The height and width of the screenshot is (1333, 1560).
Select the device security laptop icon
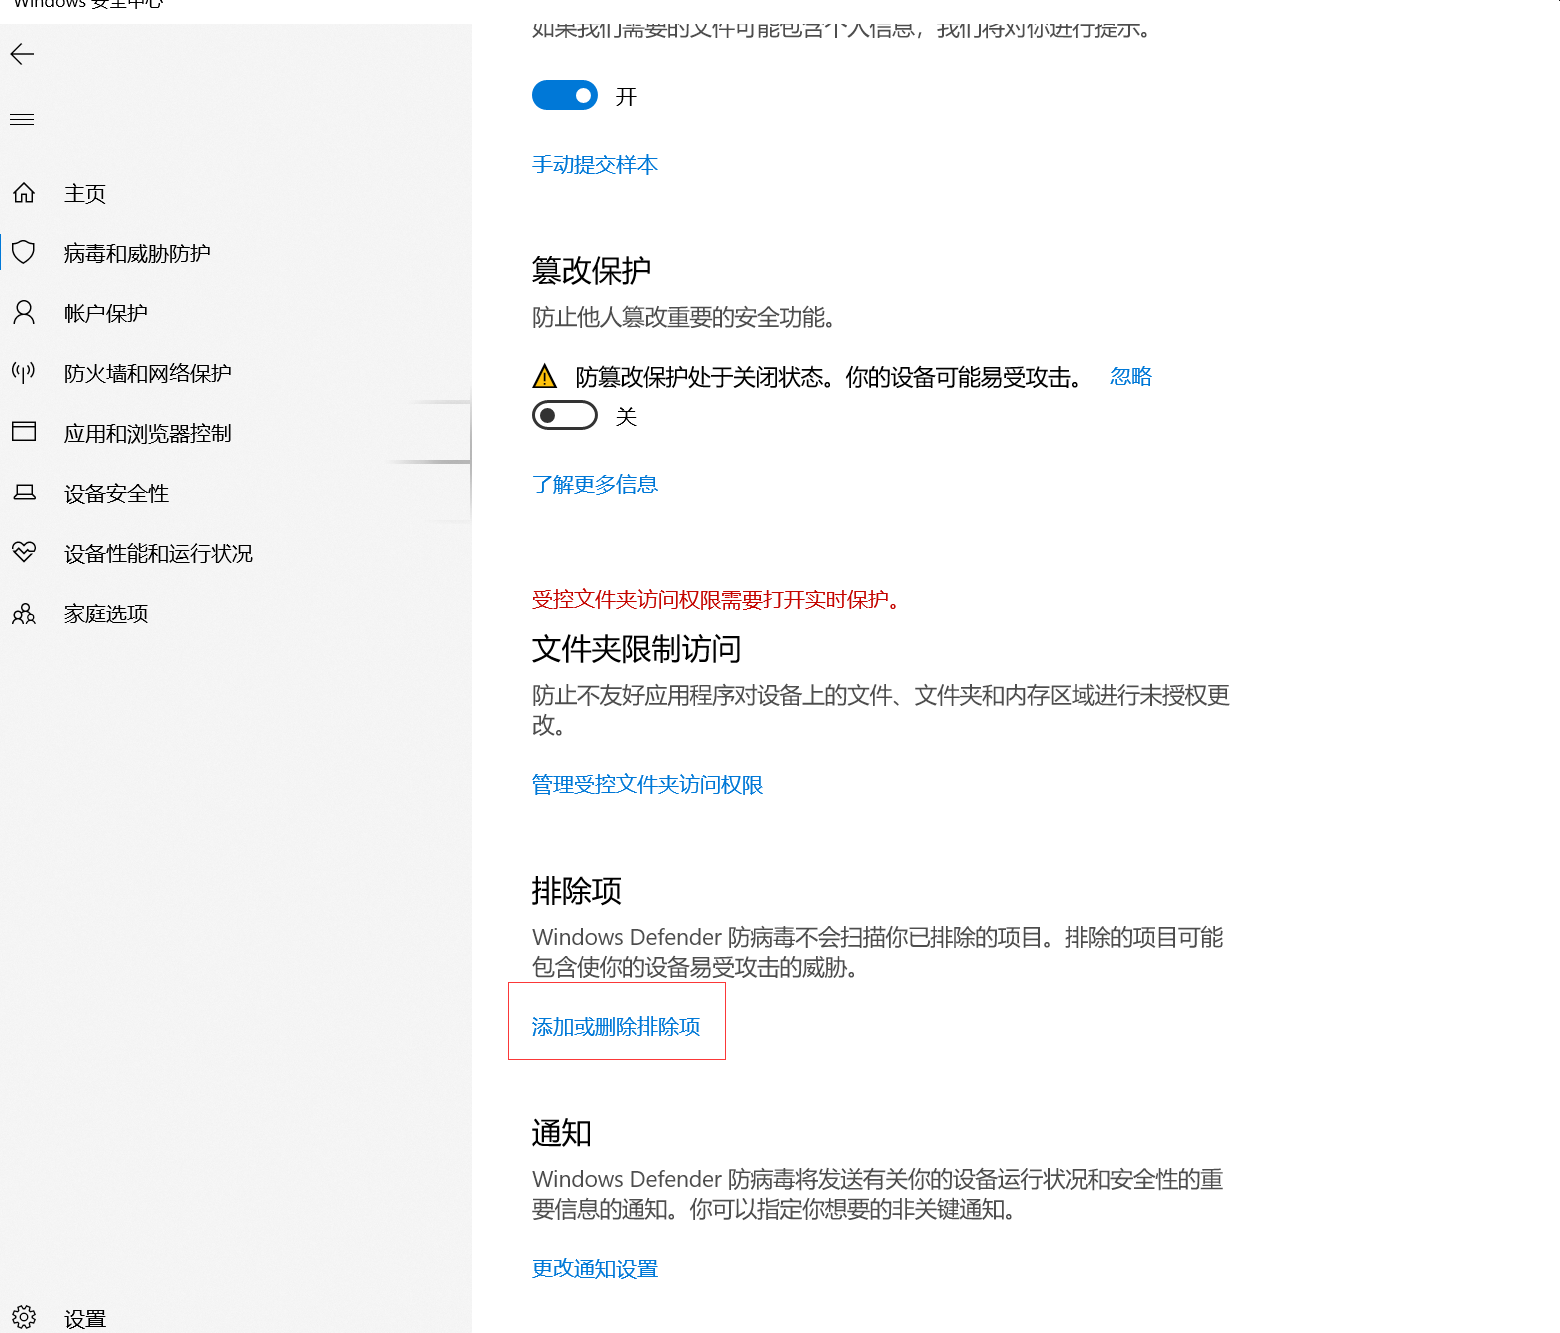(24, 493)
